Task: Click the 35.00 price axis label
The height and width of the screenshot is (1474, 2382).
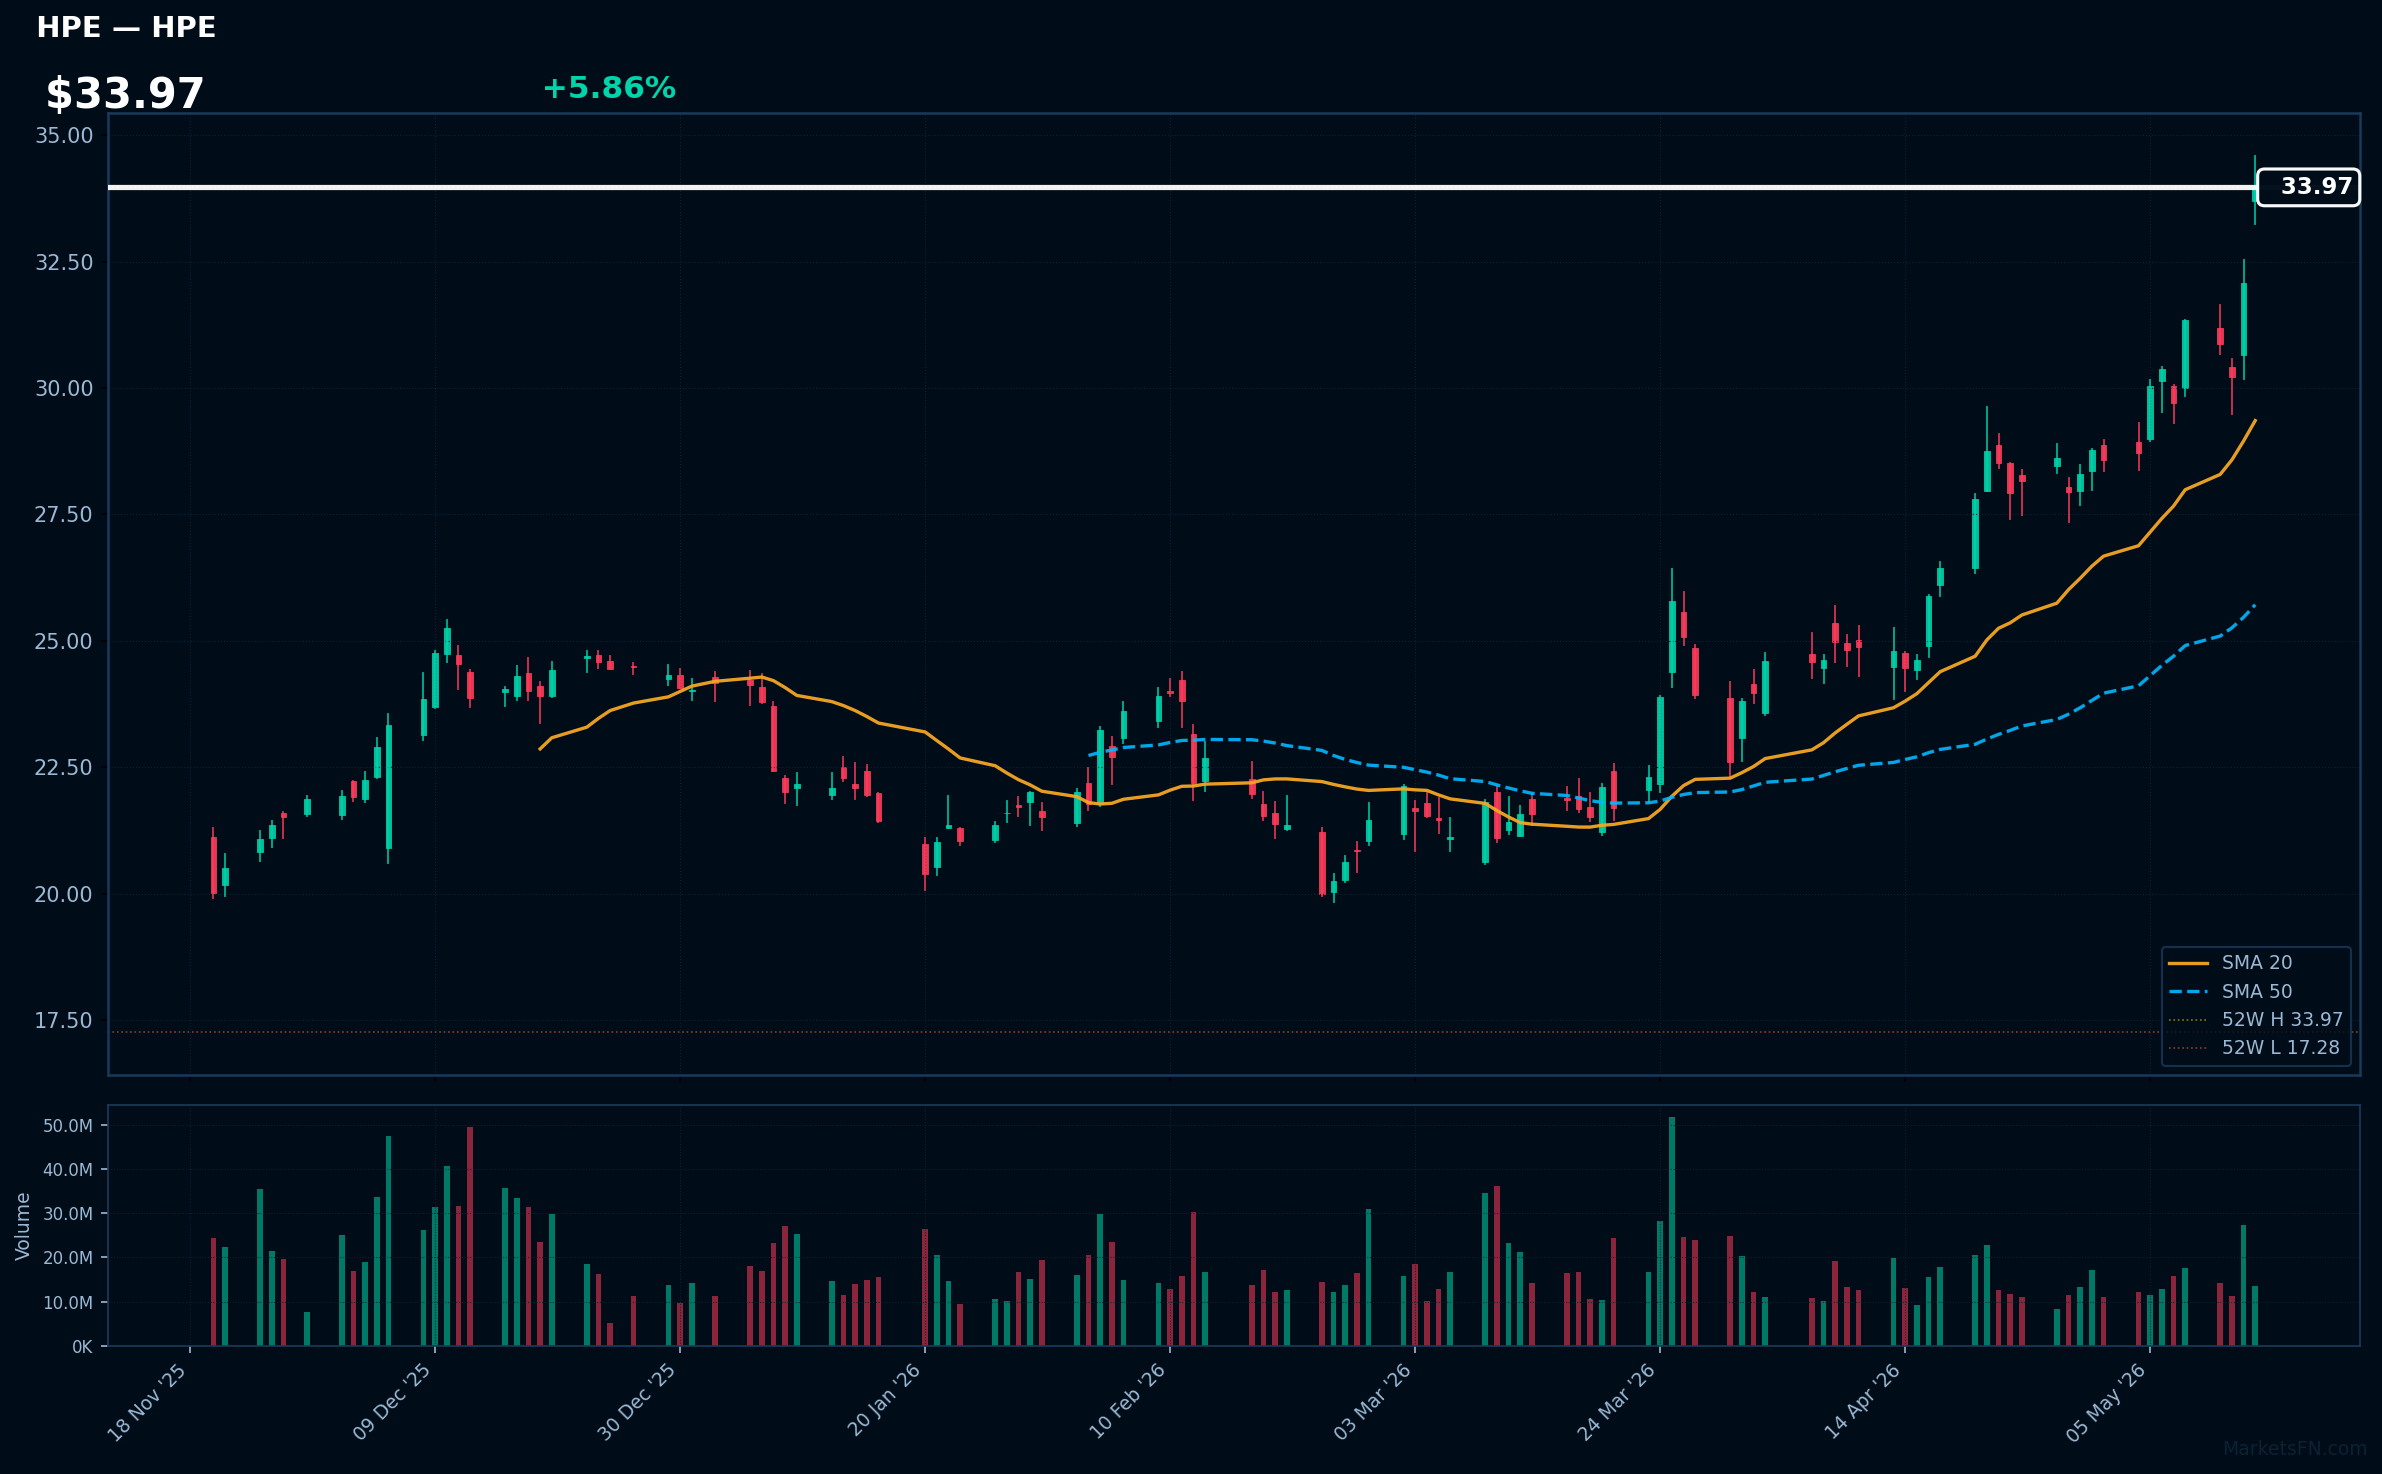Action: click(x=64, y=136)
